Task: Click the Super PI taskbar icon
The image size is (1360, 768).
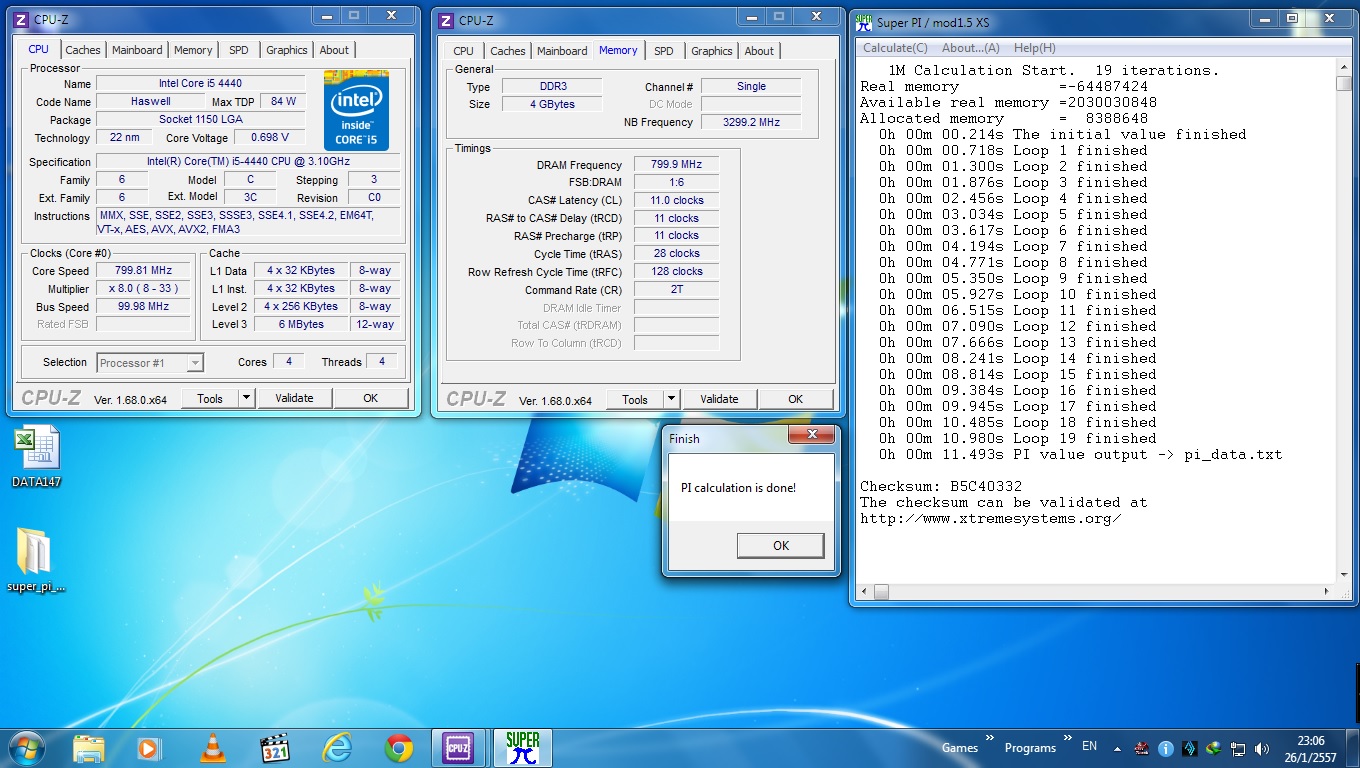Action: [x=522, y=748]
